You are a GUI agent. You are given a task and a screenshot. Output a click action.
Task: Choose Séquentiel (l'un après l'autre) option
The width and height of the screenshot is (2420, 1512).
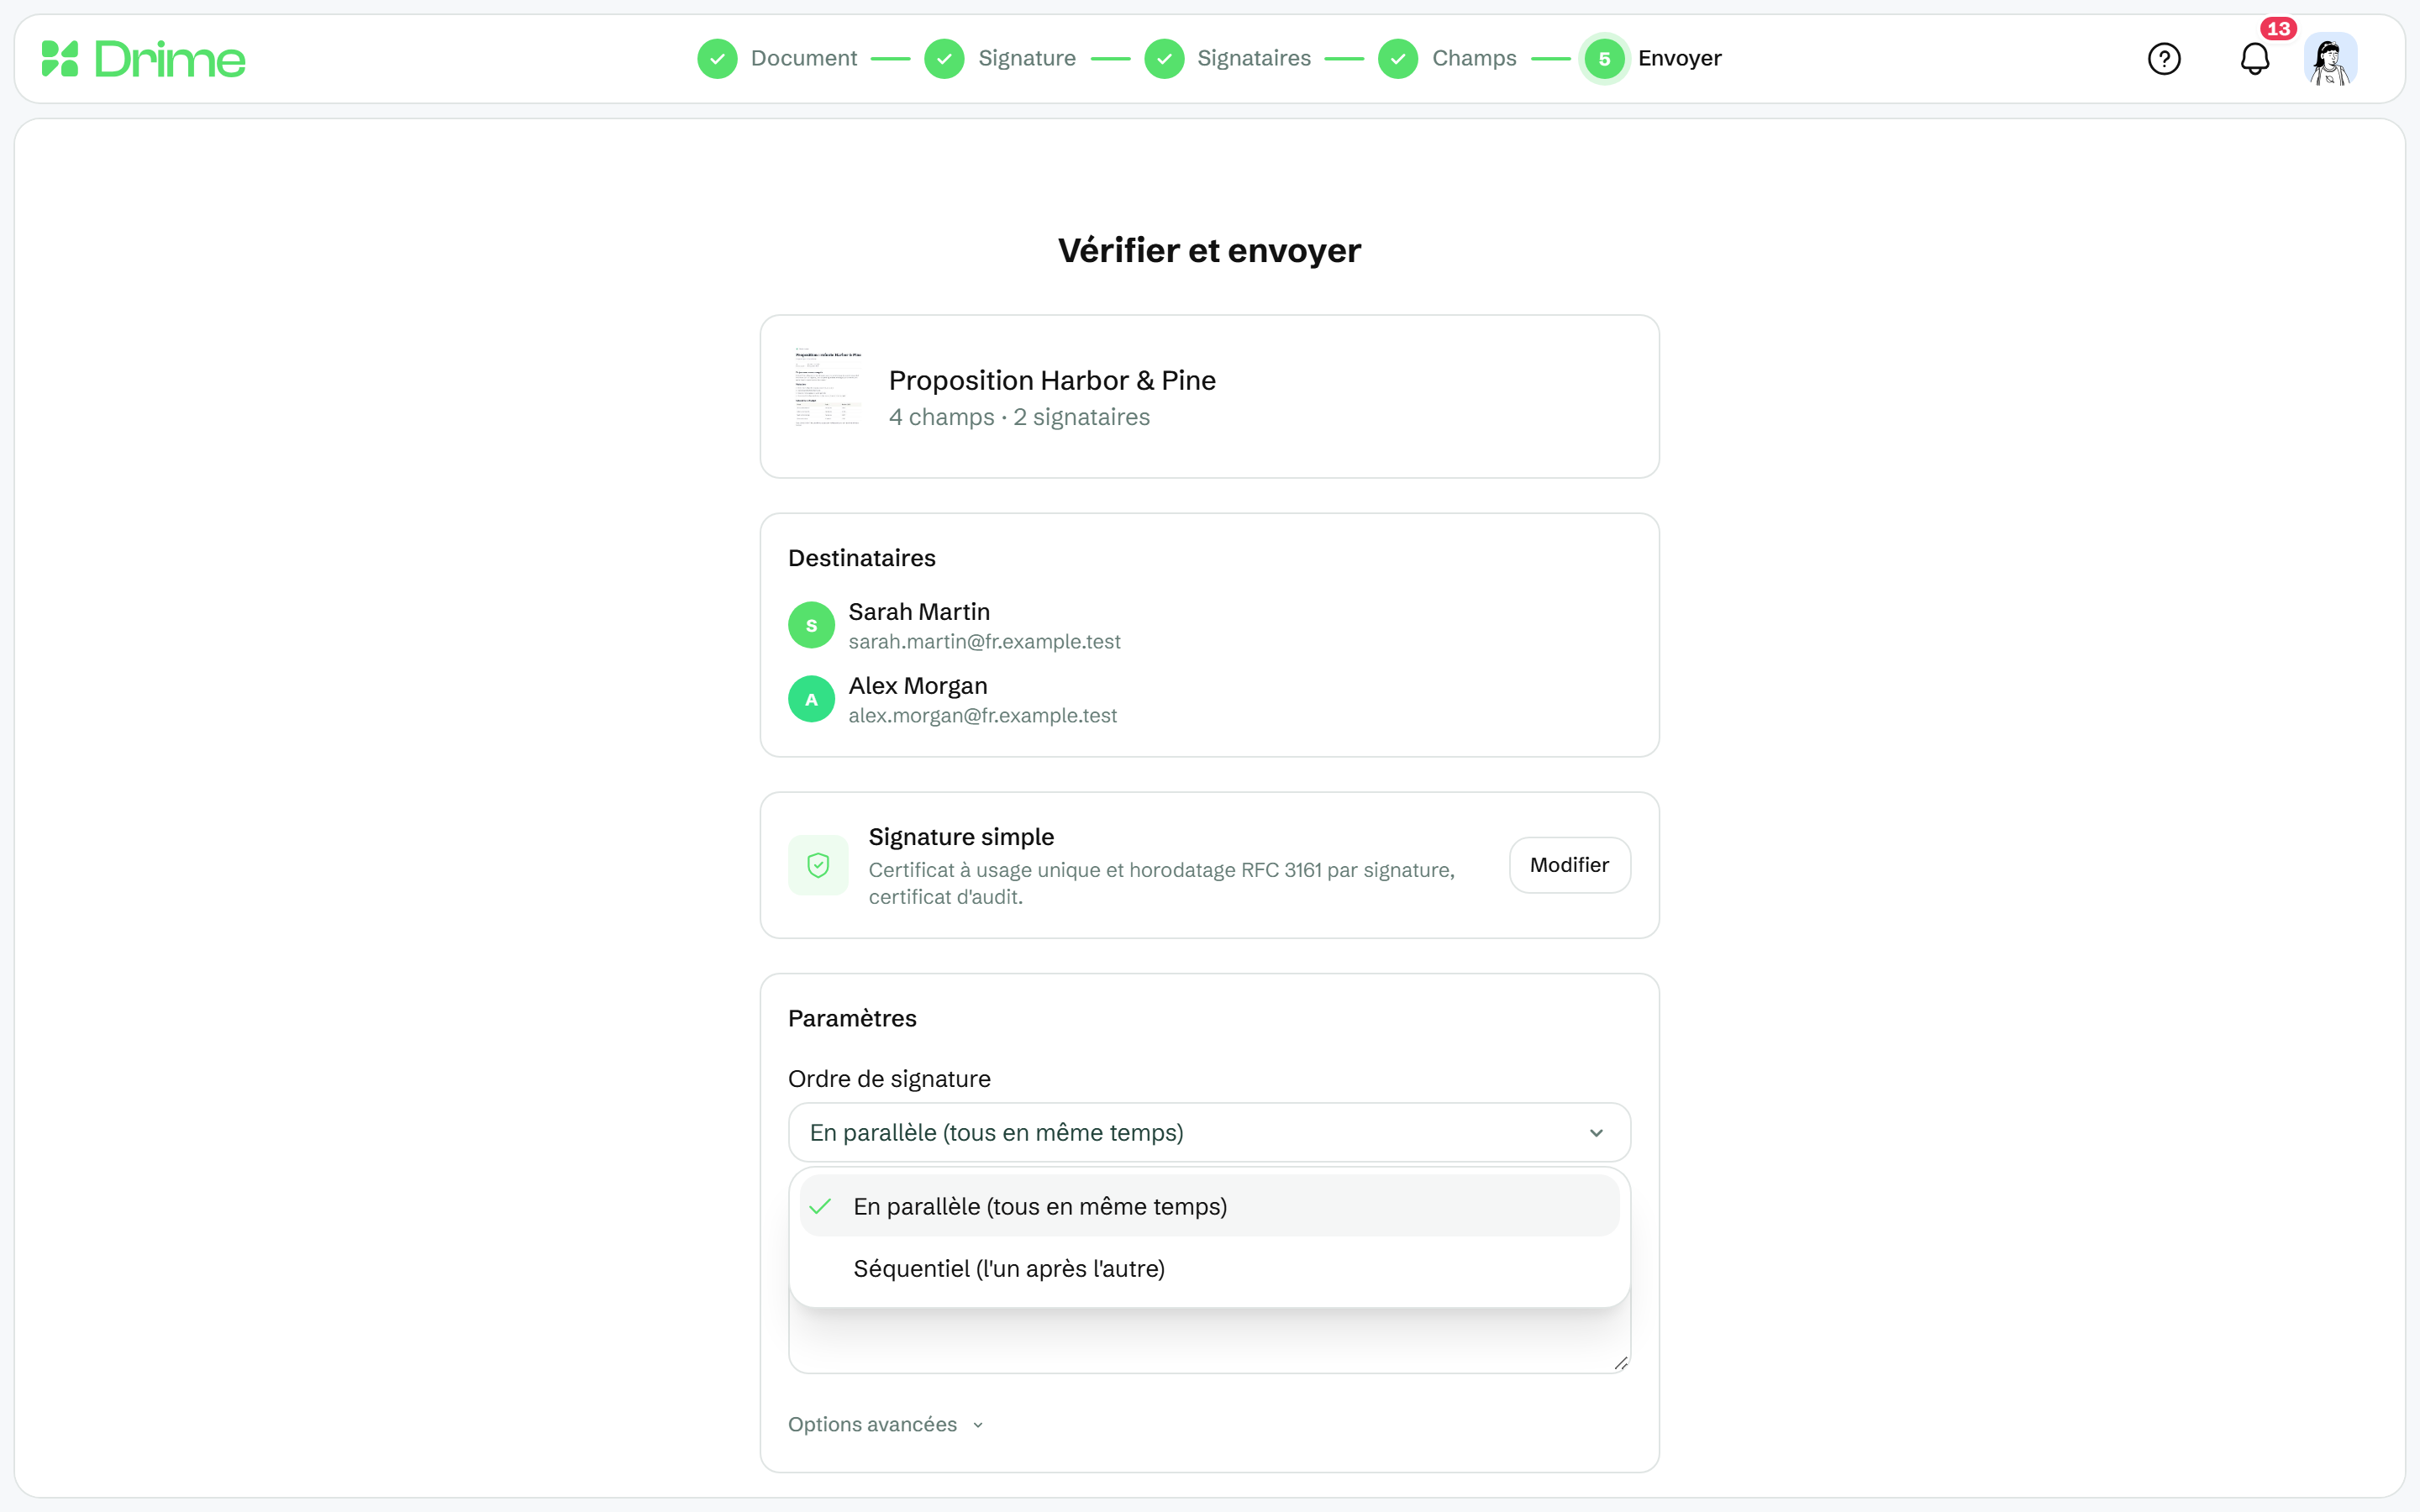coord(1209,1268)
